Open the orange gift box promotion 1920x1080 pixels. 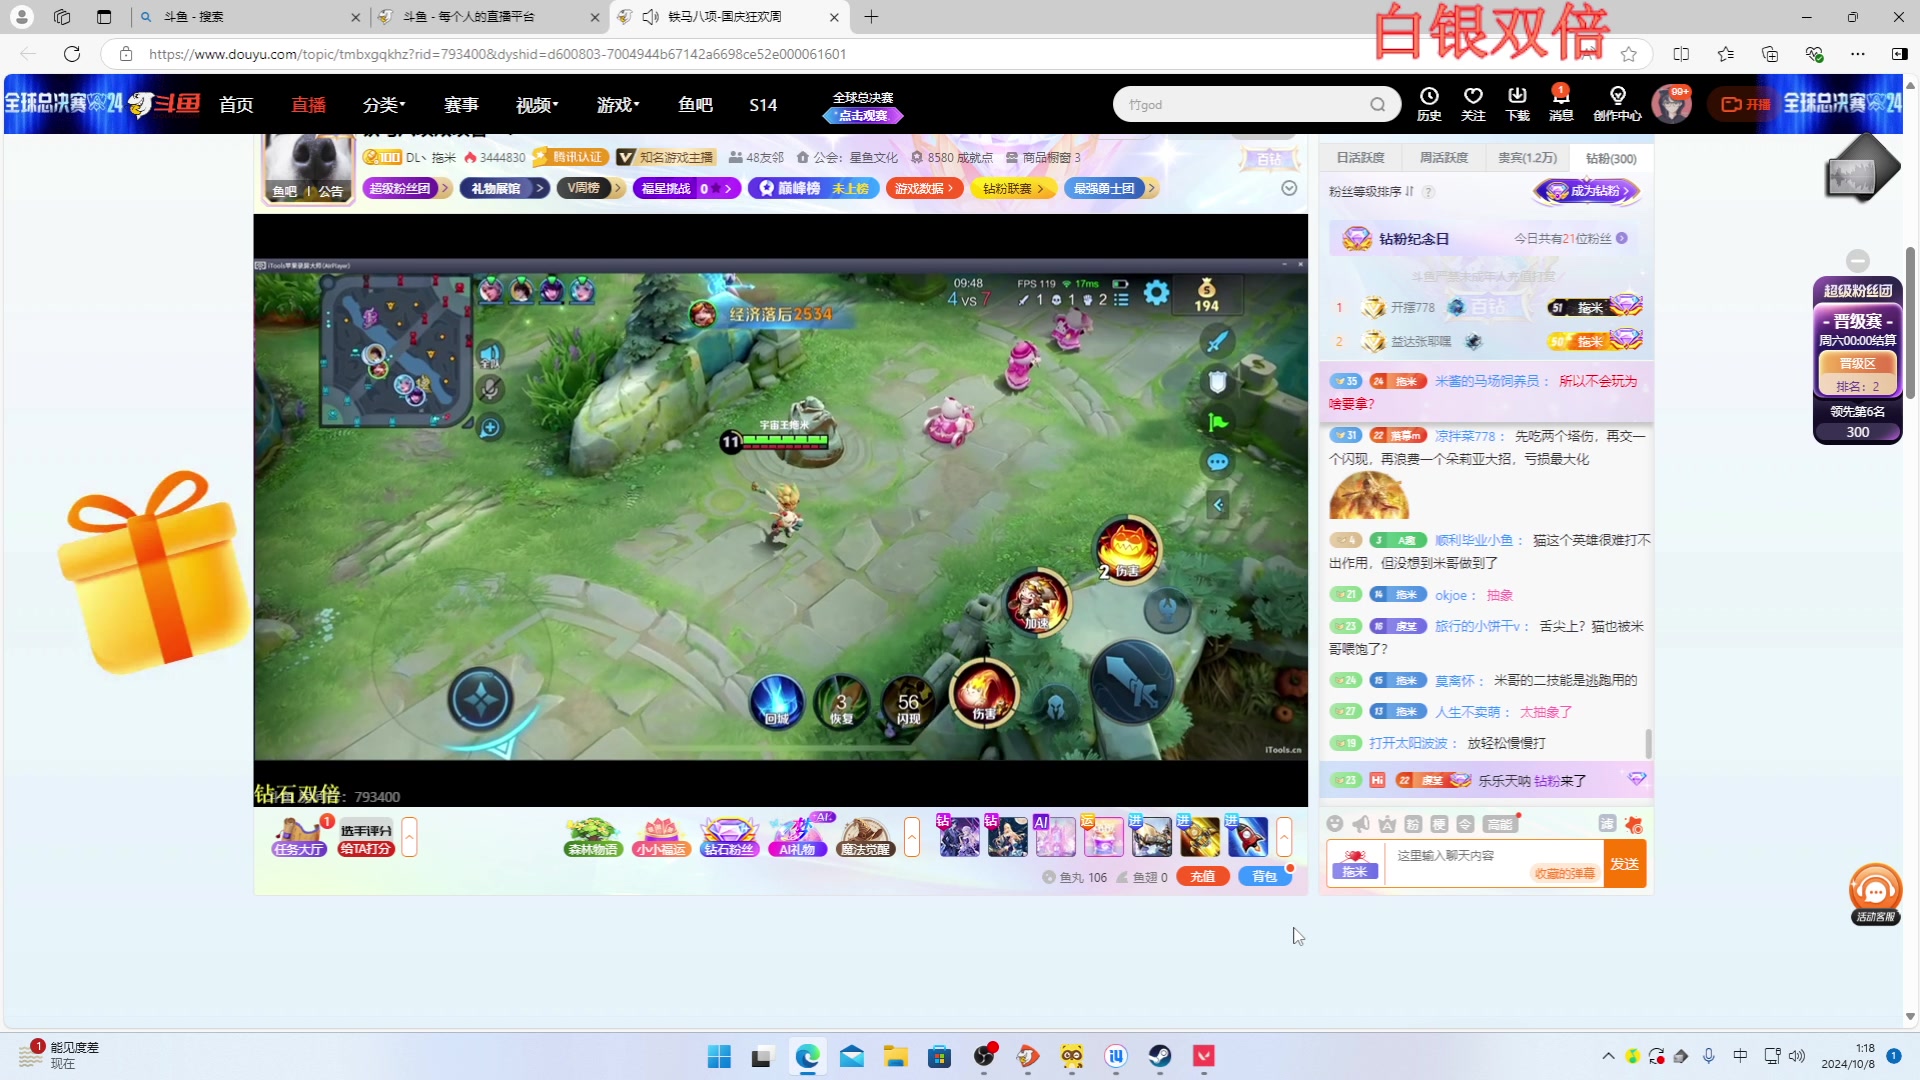152,572
